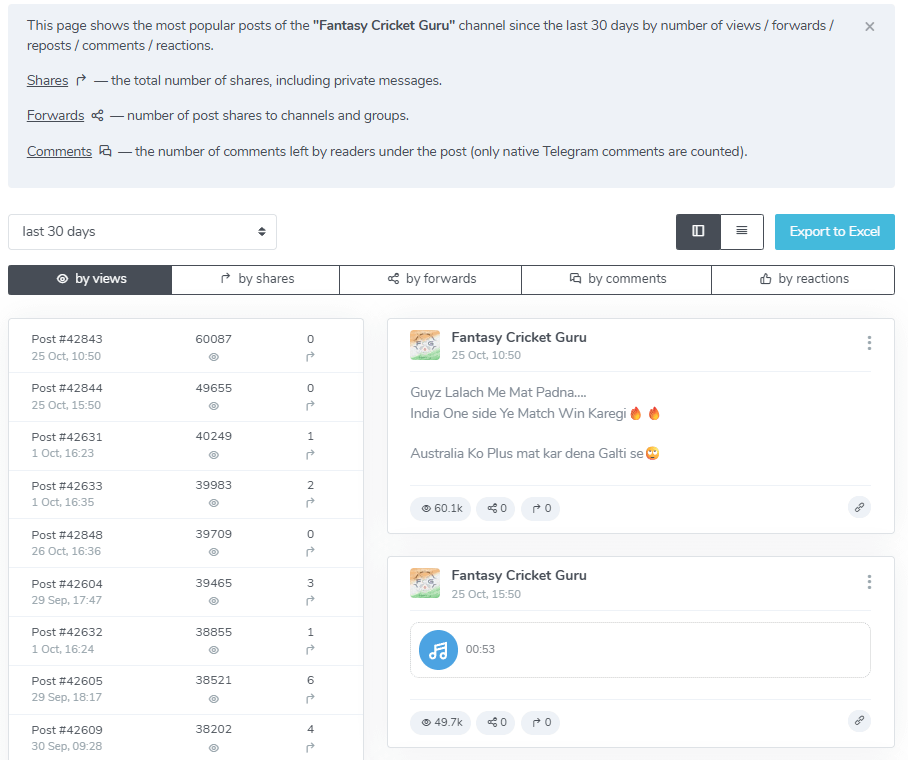The height and width of the screenshot is (760, 908).
Task: Click channel avatar on first post card
Action: pos(425,345)
